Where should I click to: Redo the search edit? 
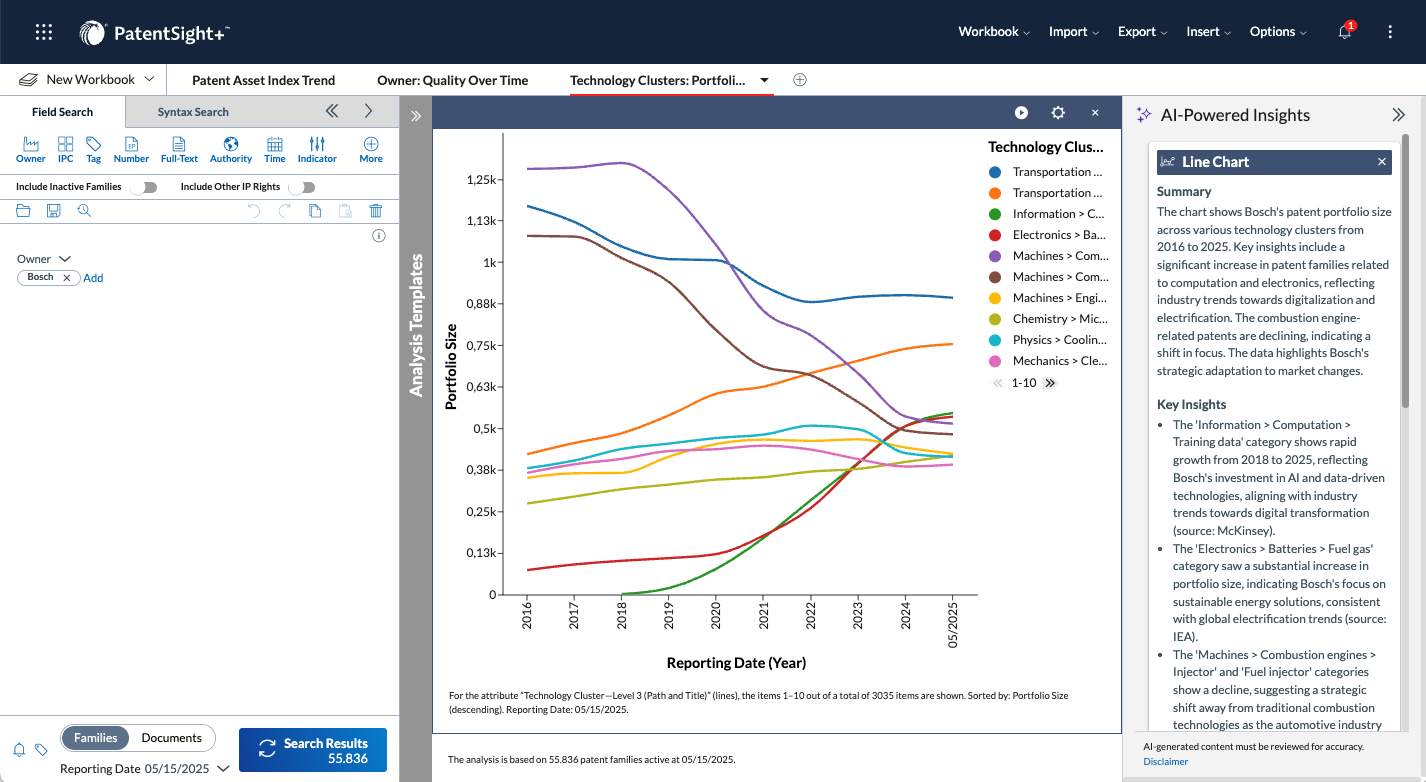tap(284, 210)
